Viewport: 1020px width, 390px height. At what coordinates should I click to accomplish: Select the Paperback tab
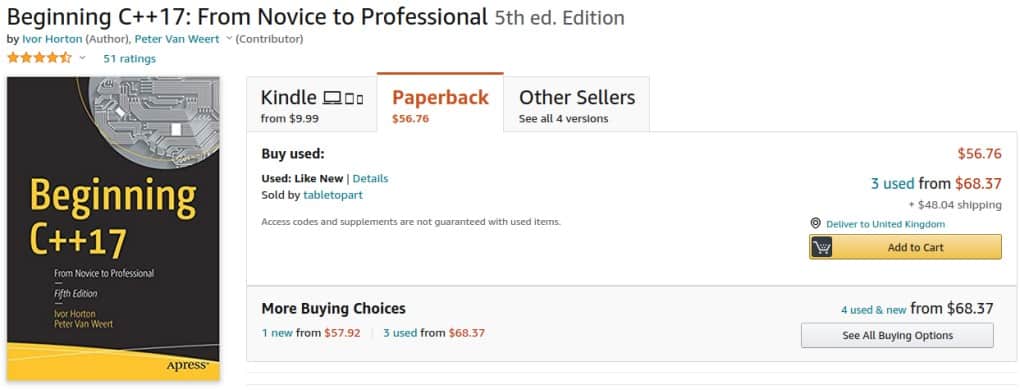pyautogui.click(x=440, y=103)
